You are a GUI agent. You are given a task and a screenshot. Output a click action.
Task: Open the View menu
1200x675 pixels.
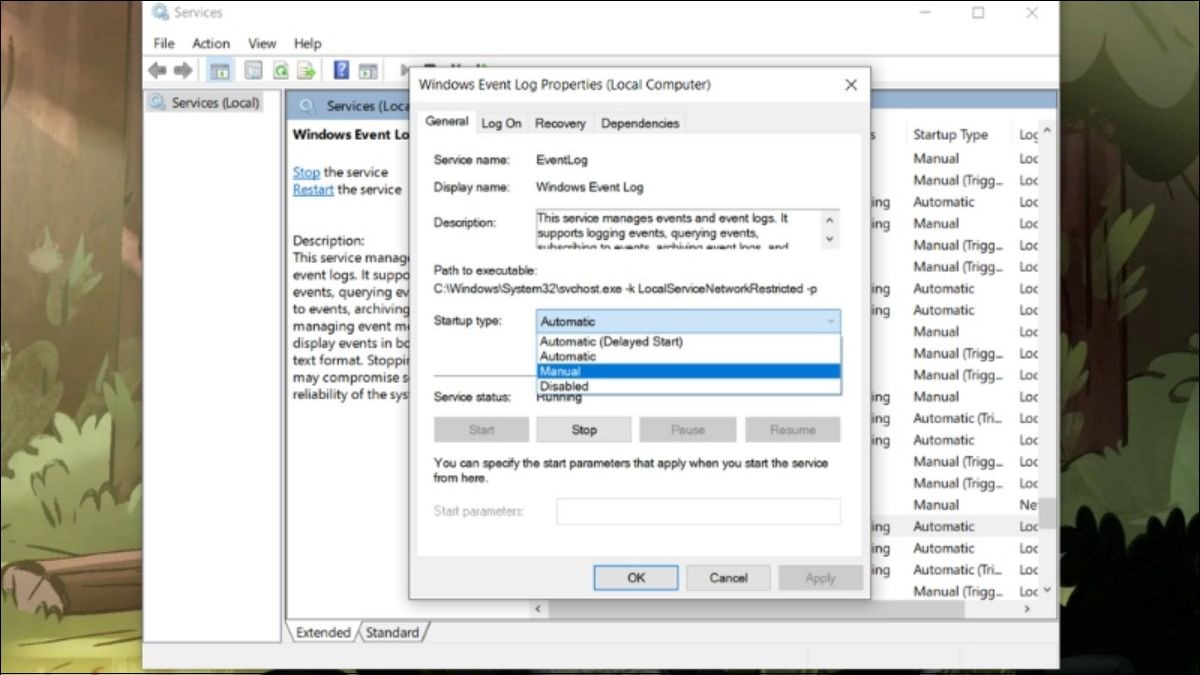tap(262, 43)
